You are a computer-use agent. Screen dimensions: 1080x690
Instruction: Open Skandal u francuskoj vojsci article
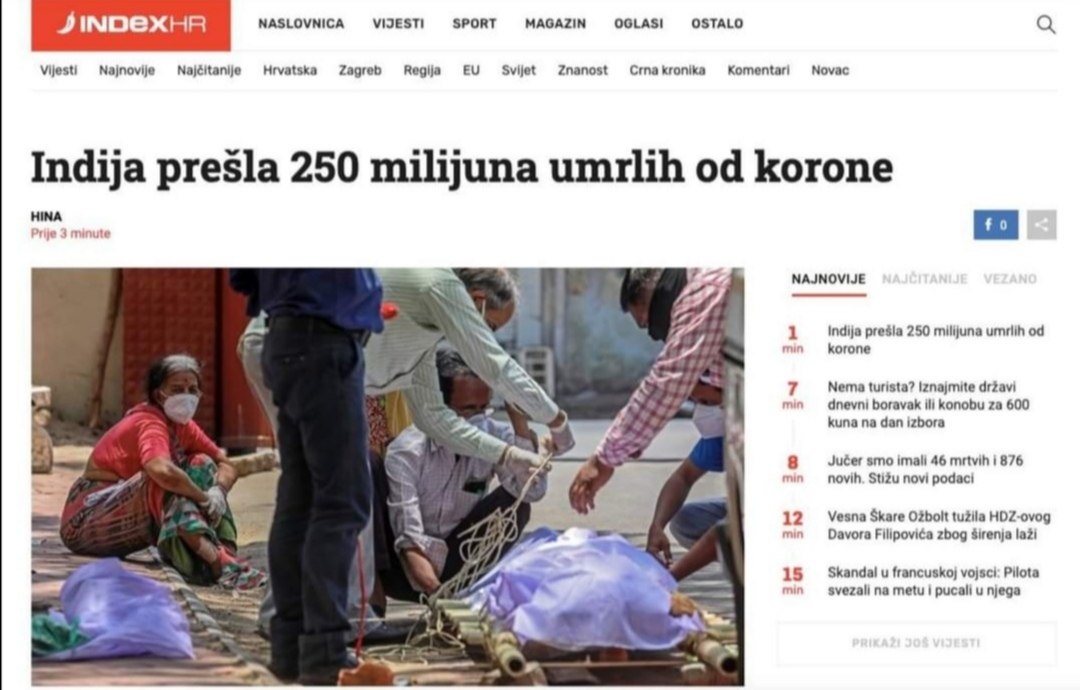[933, 581]
